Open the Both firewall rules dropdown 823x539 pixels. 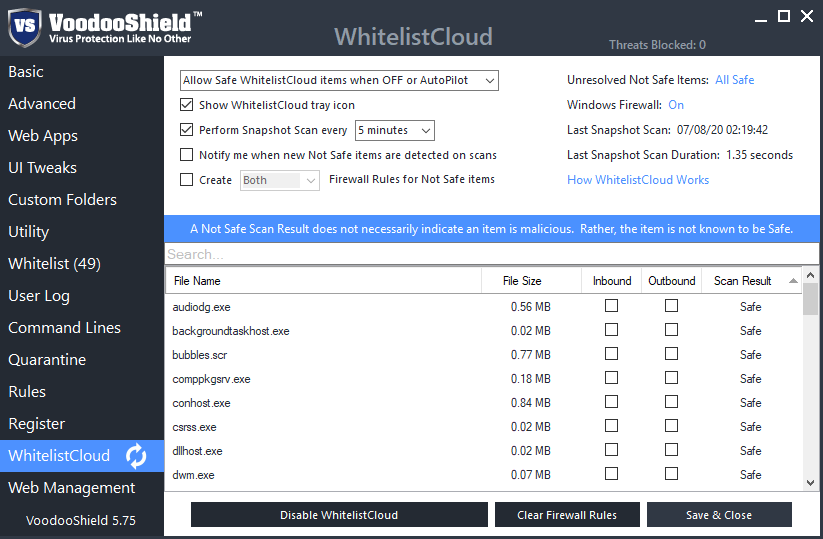280,180
